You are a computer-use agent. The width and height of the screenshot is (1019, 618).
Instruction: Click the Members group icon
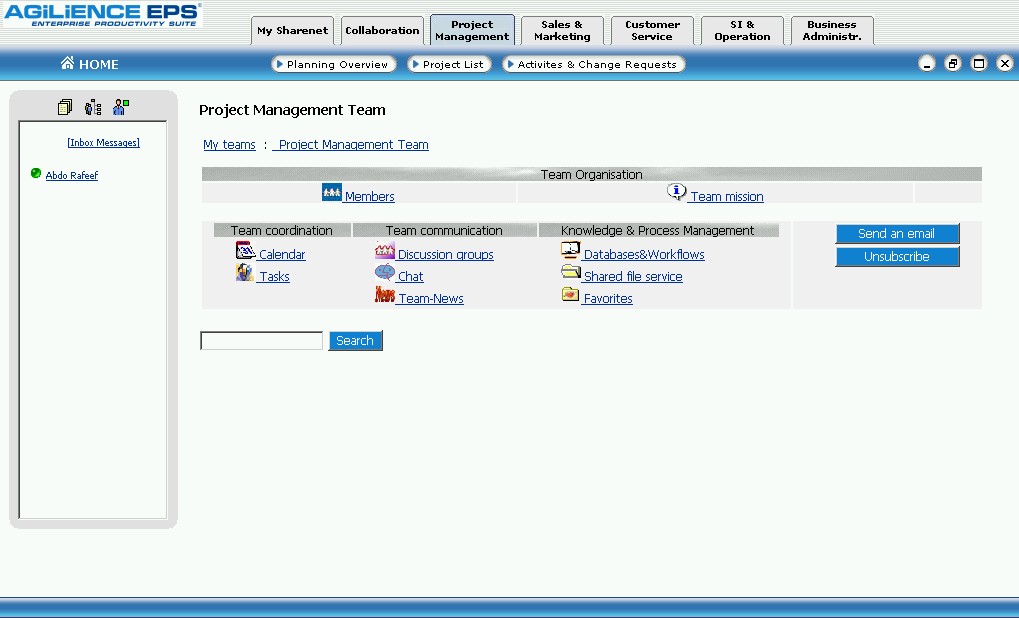point(332,192)
